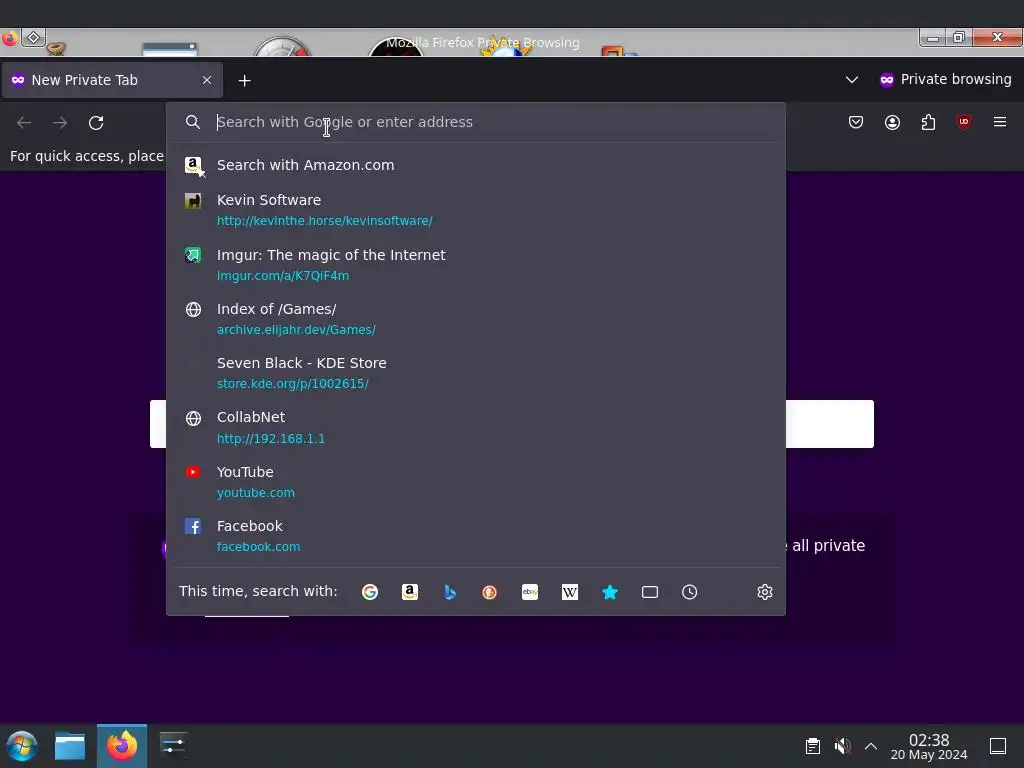This screenshot has height=768, width=1024.
Task: Go forward with the right arrow
Action: point(60,123)
